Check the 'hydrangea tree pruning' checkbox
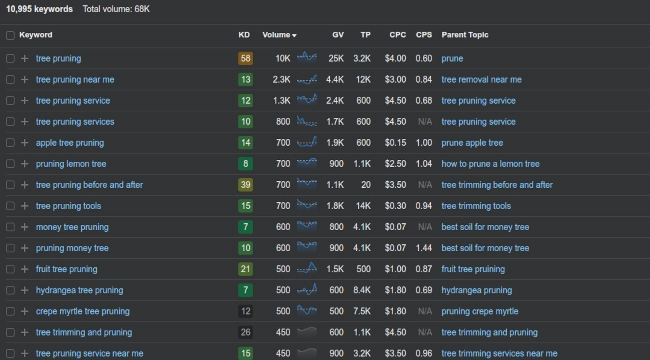 click(10, 290)
